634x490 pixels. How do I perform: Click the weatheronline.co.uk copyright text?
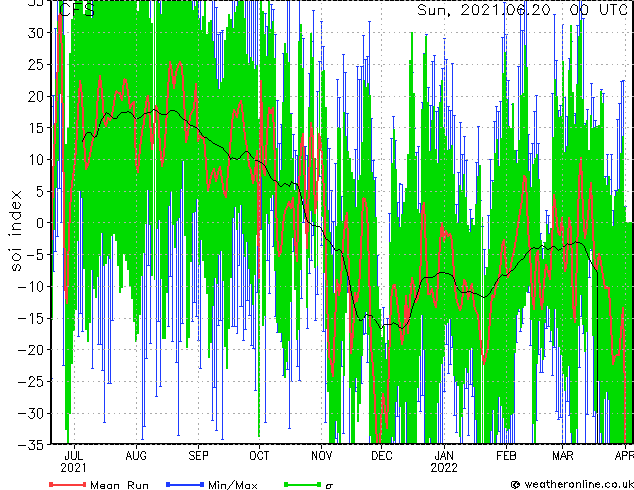point(572,484)
